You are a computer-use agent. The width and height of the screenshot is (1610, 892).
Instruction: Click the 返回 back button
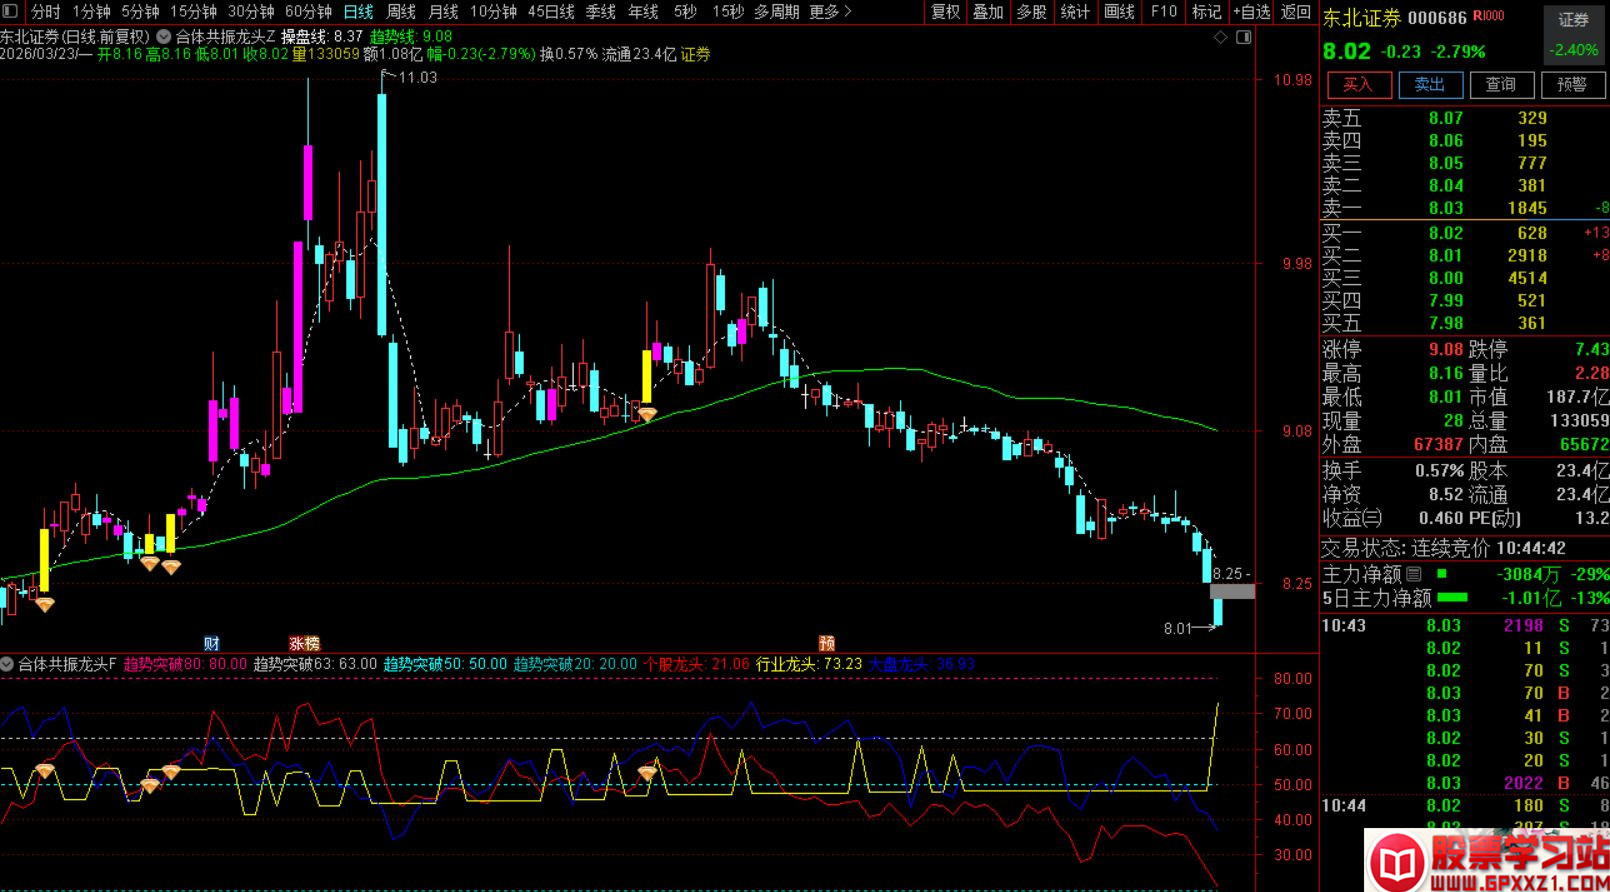(x=1296, y=11)
